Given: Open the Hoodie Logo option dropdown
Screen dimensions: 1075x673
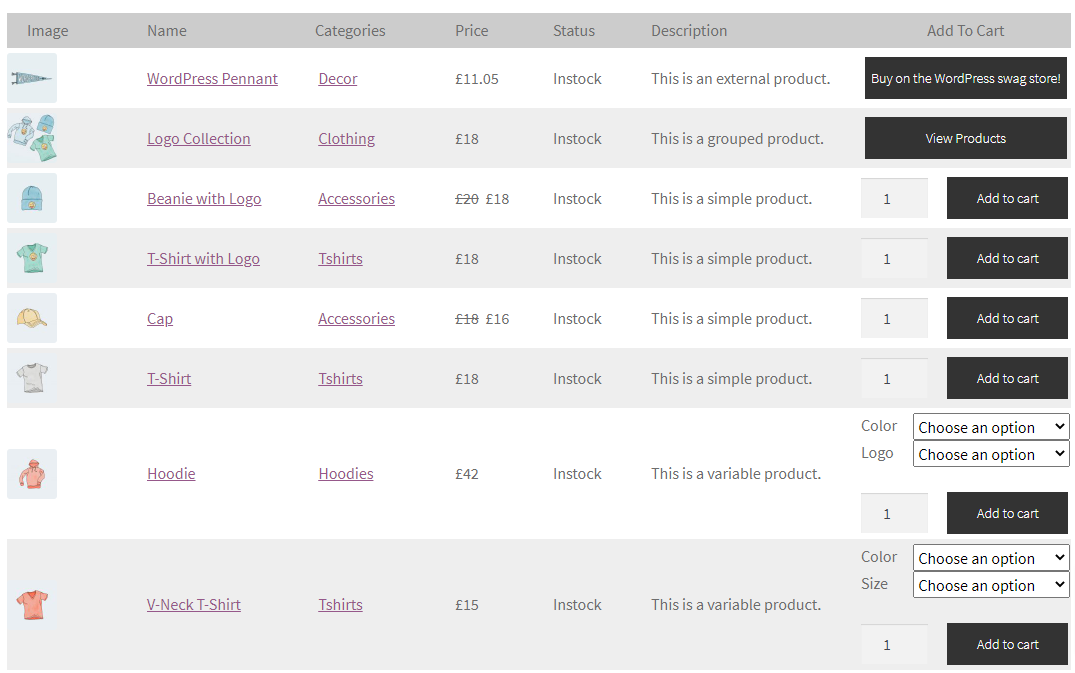Looking at the screenshot, I should click(x=991, y=454).
